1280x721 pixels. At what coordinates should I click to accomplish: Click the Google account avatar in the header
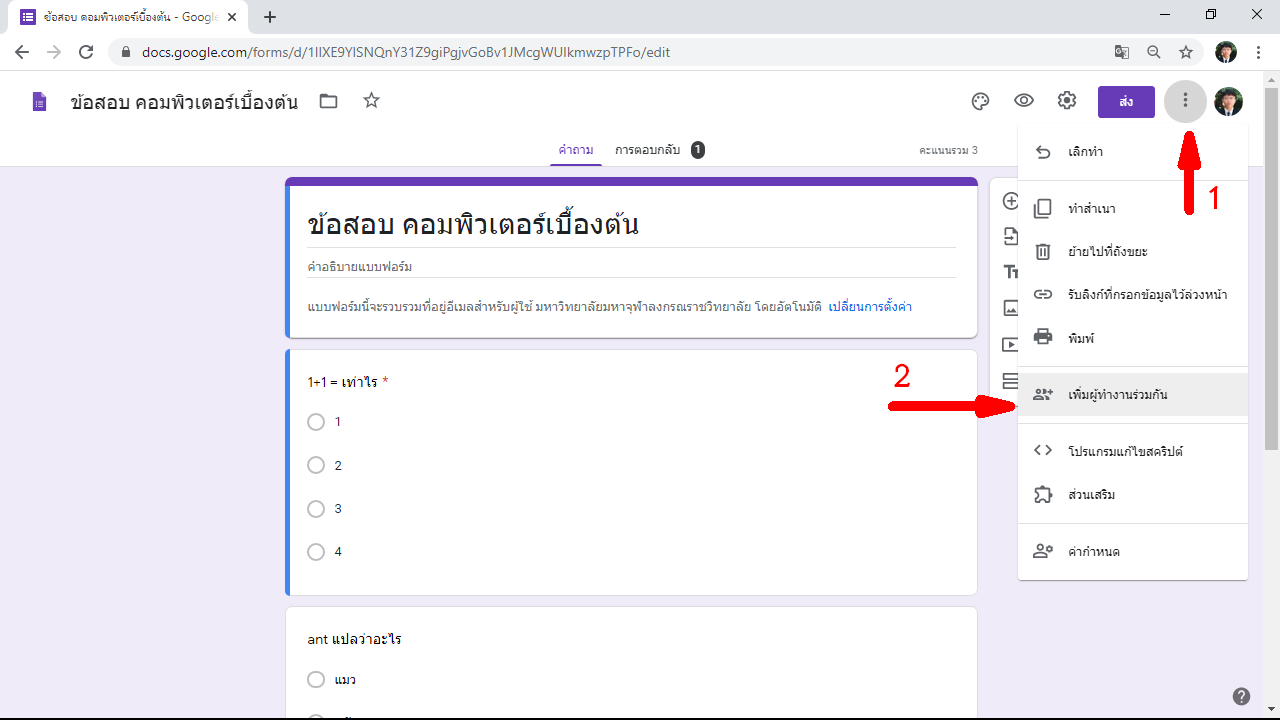[x=1228, y=101]
